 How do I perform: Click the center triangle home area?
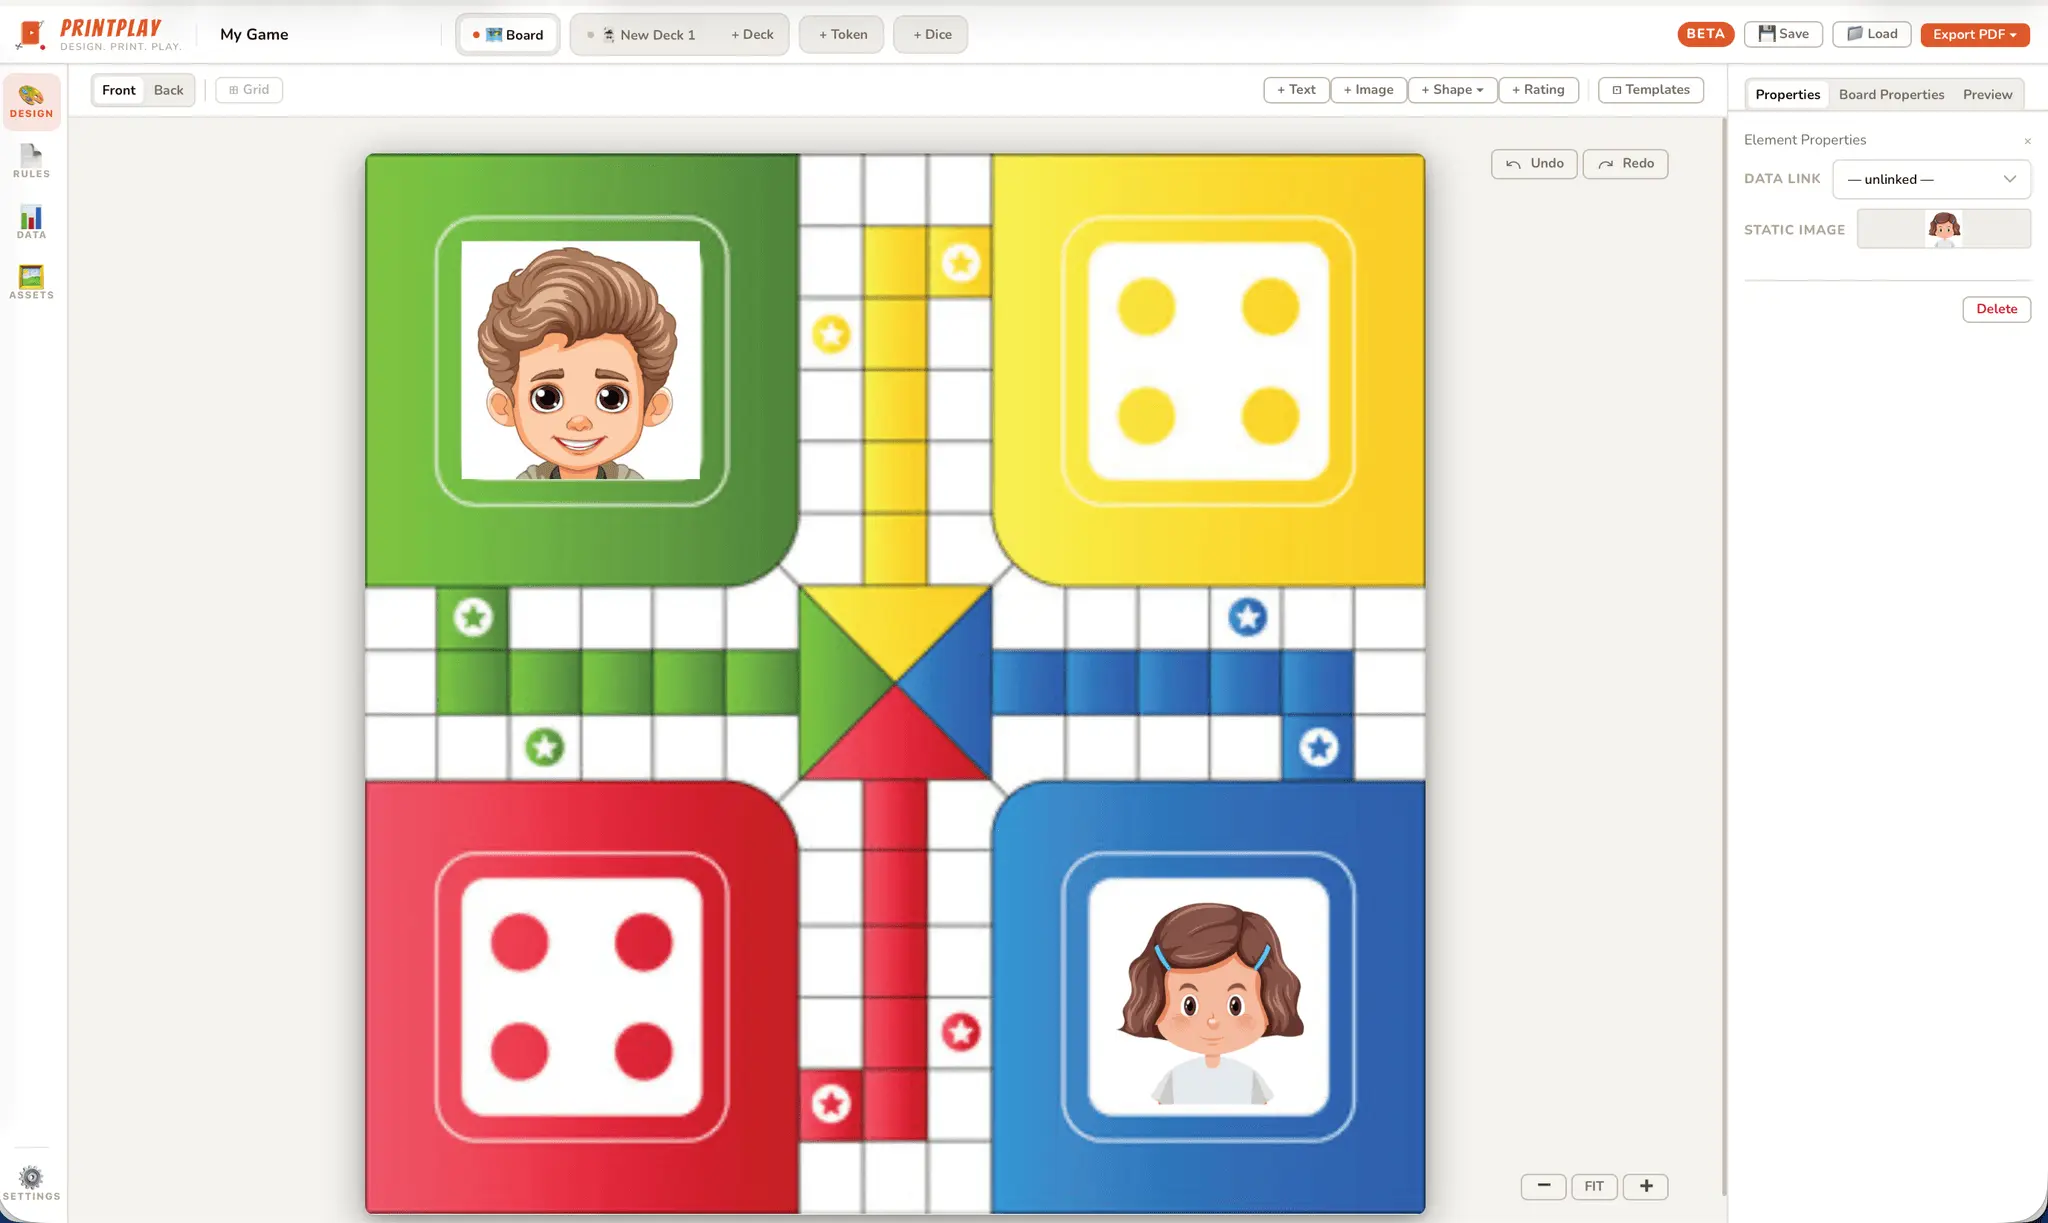pyautogui.click(x=895, y=683)
